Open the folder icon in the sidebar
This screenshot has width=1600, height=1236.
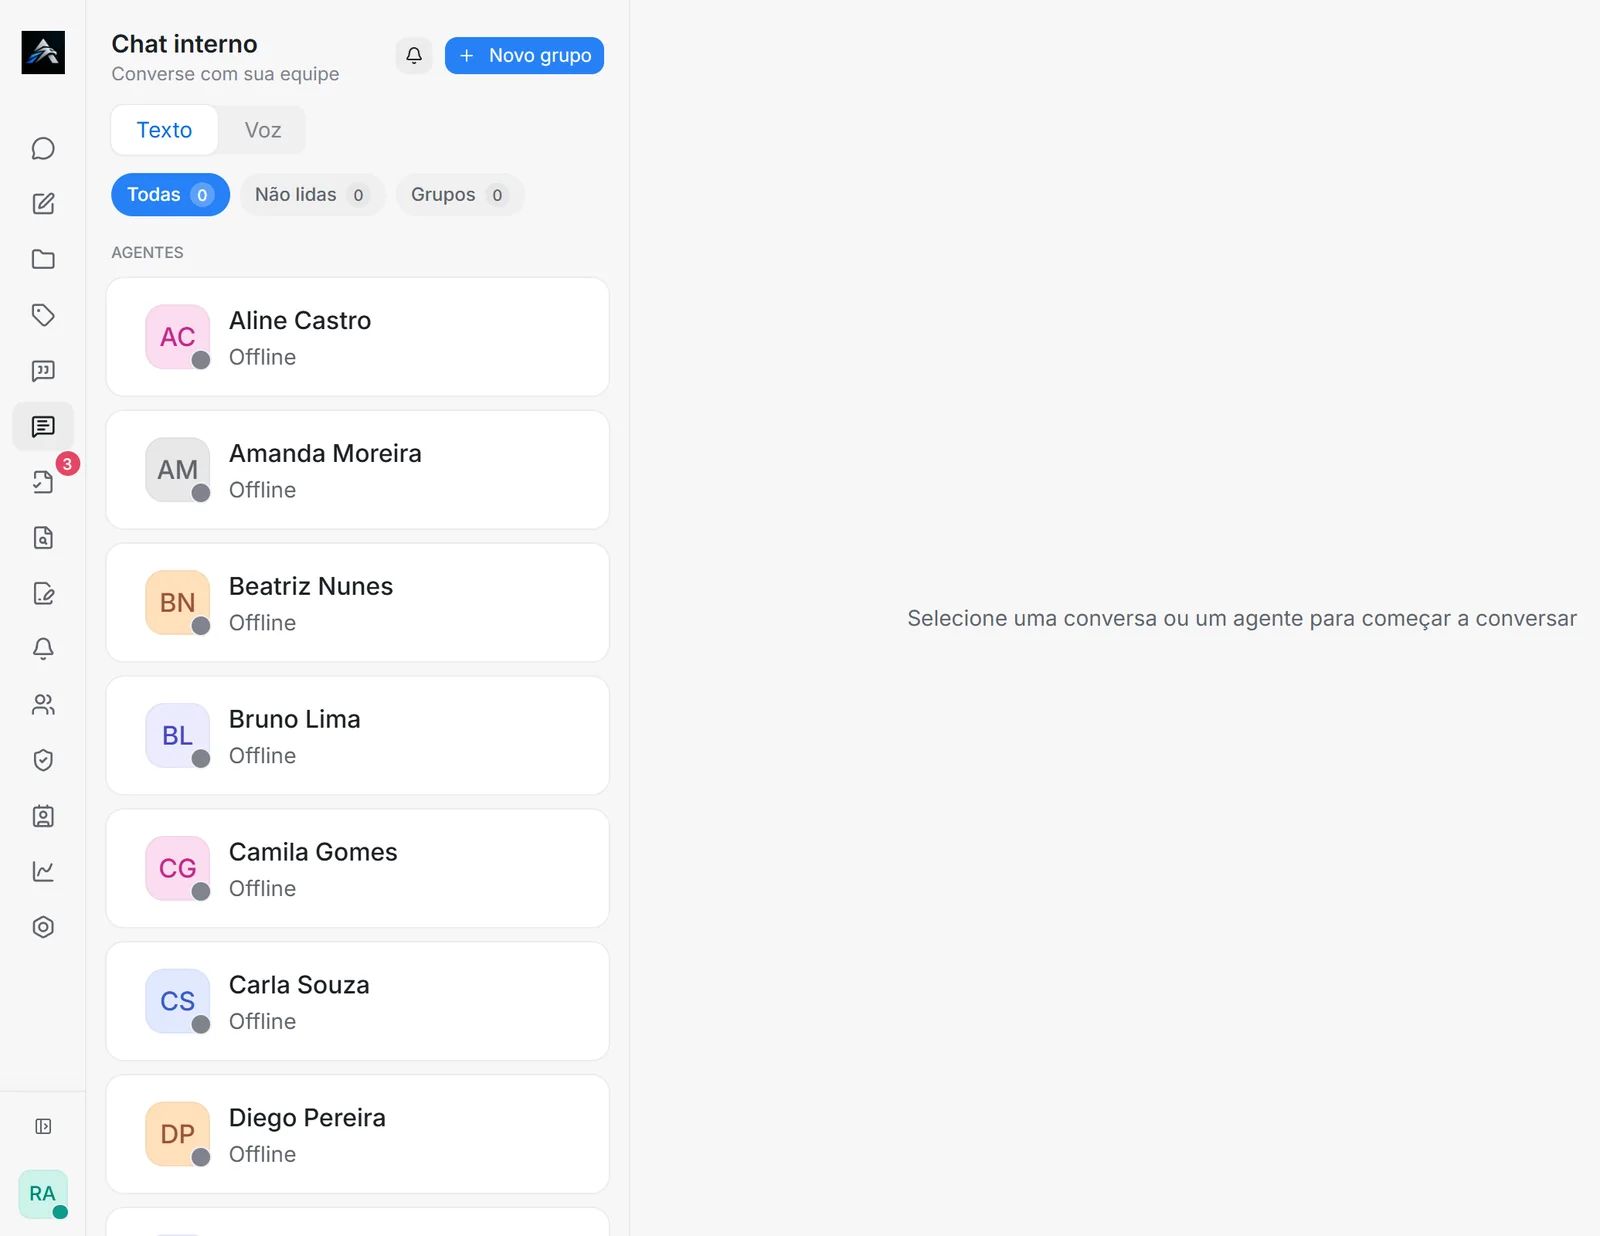(43, 259)
